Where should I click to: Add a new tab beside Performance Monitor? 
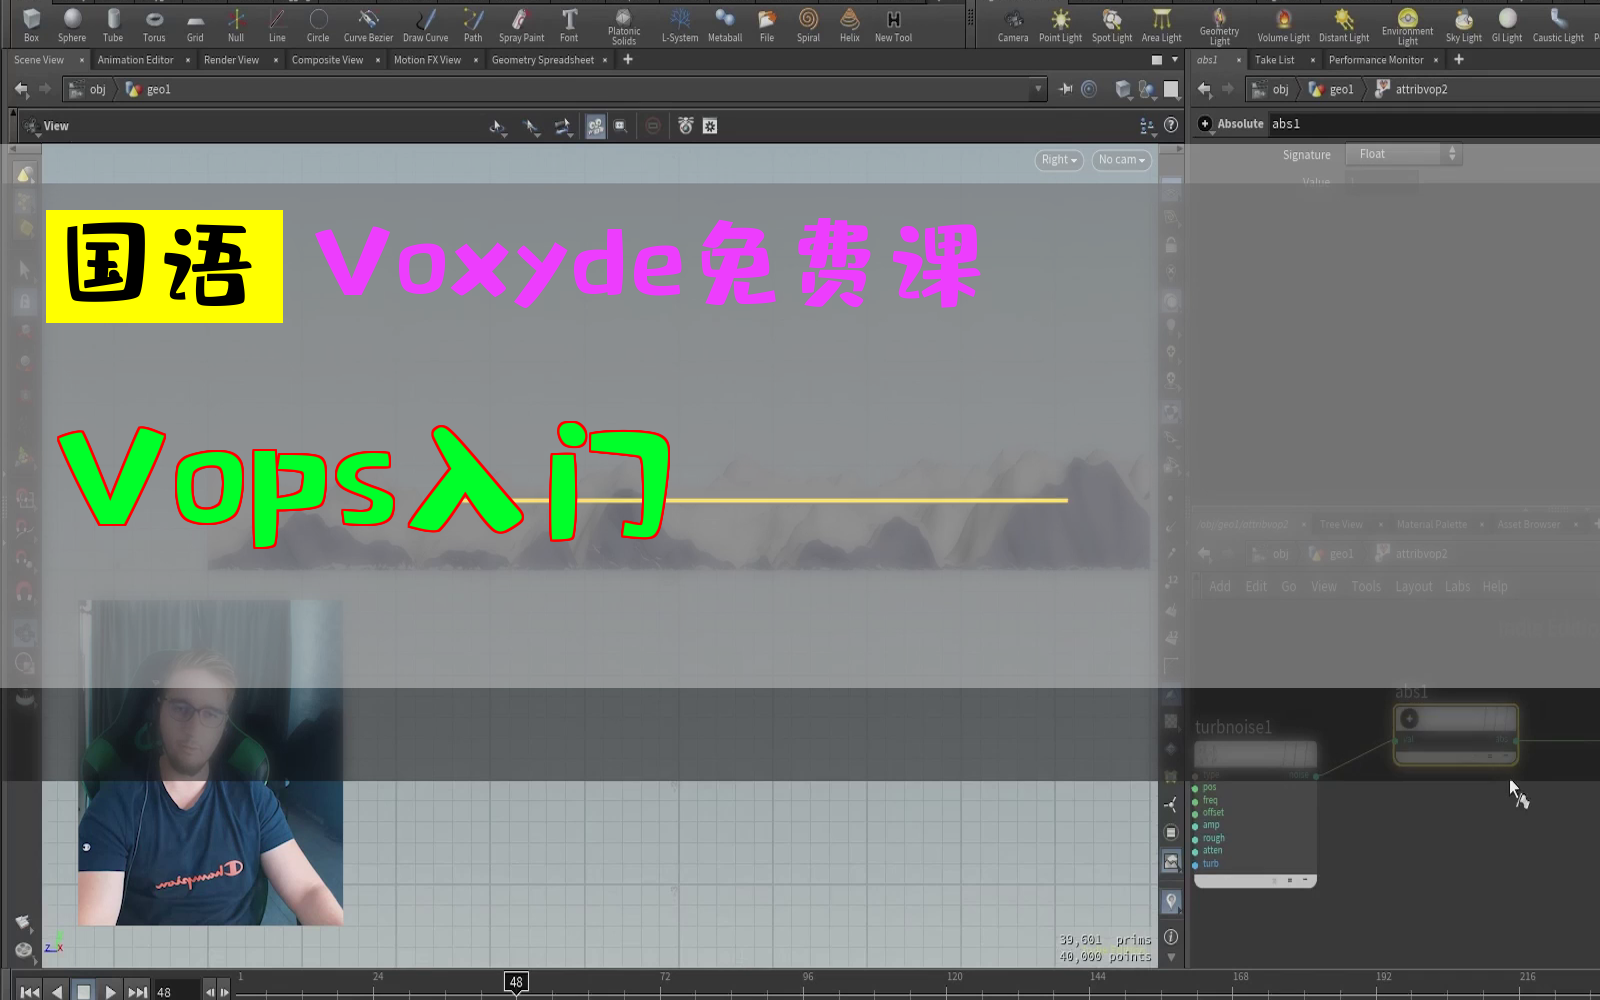1459,60
